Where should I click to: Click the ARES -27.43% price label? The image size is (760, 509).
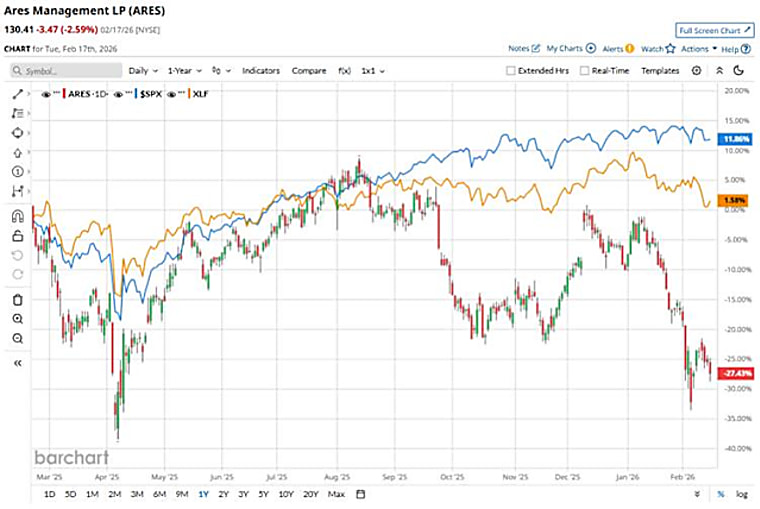pyautogui.click(x=737, y=373)
